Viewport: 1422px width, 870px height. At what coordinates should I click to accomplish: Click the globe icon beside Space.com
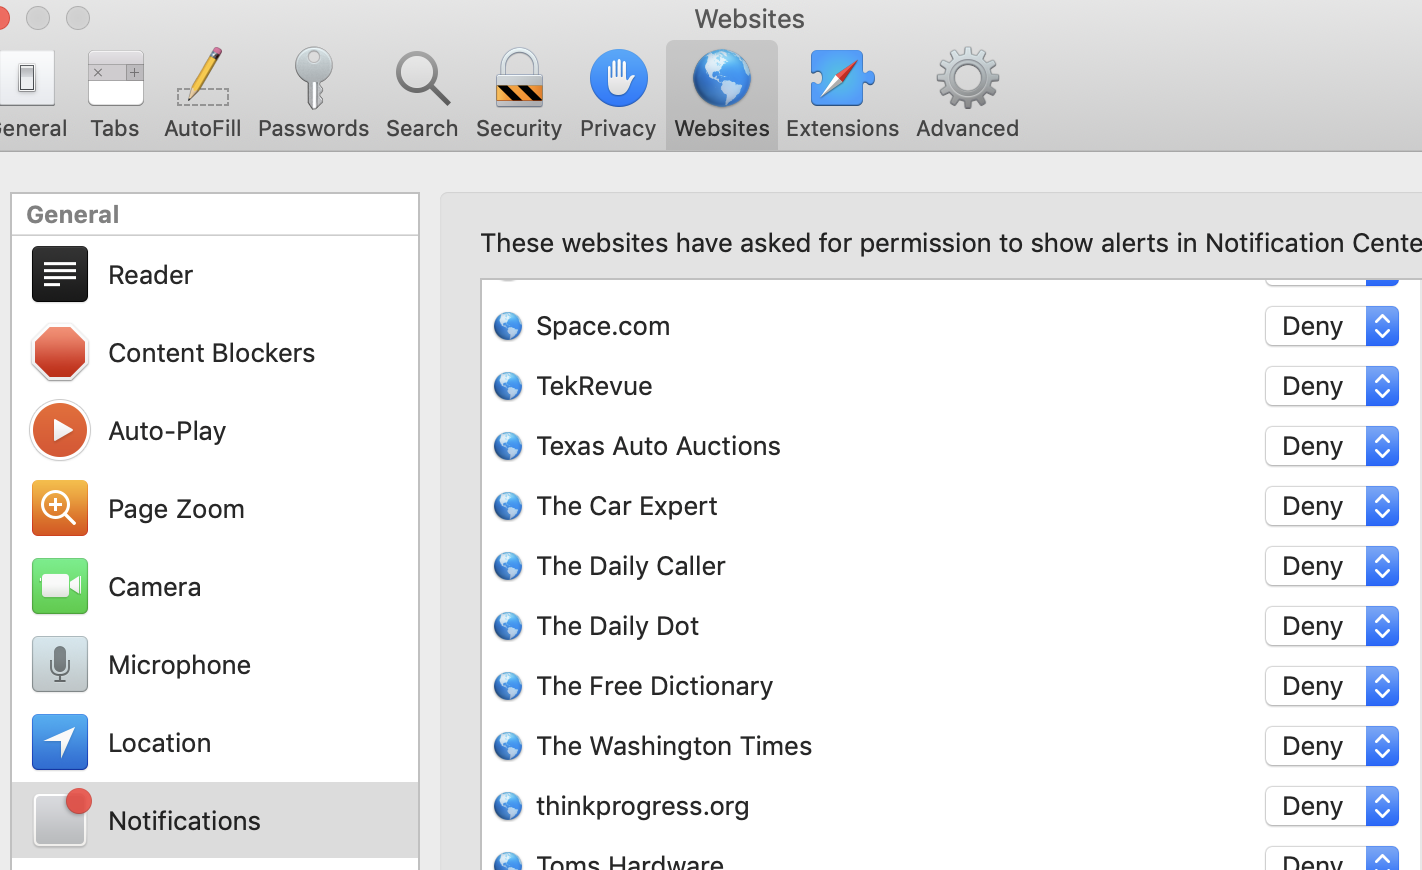(x=508, y=326)
